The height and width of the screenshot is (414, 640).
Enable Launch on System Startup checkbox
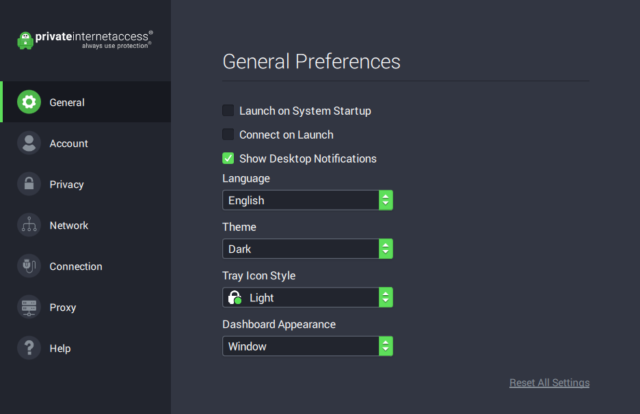[x=228, y=110]
